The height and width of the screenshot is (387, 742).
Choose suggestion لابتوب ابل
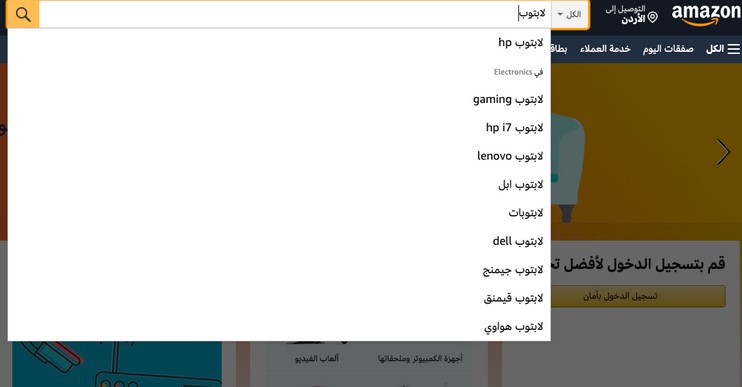[279, 185]
